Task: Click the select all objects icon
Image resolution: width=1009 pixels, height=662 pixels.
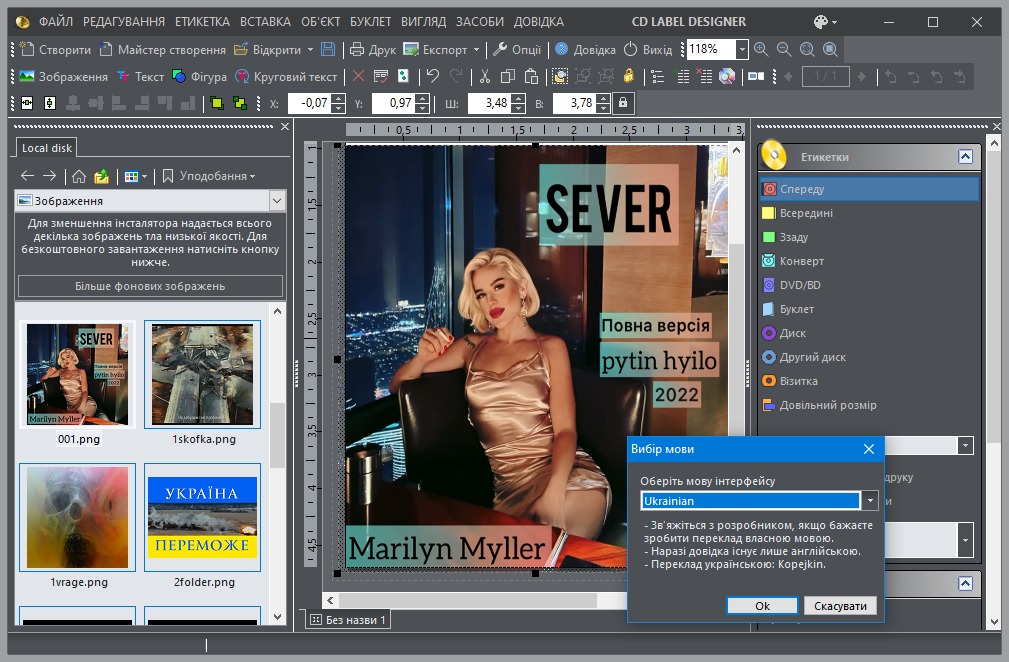Action: tap(560, 77)
